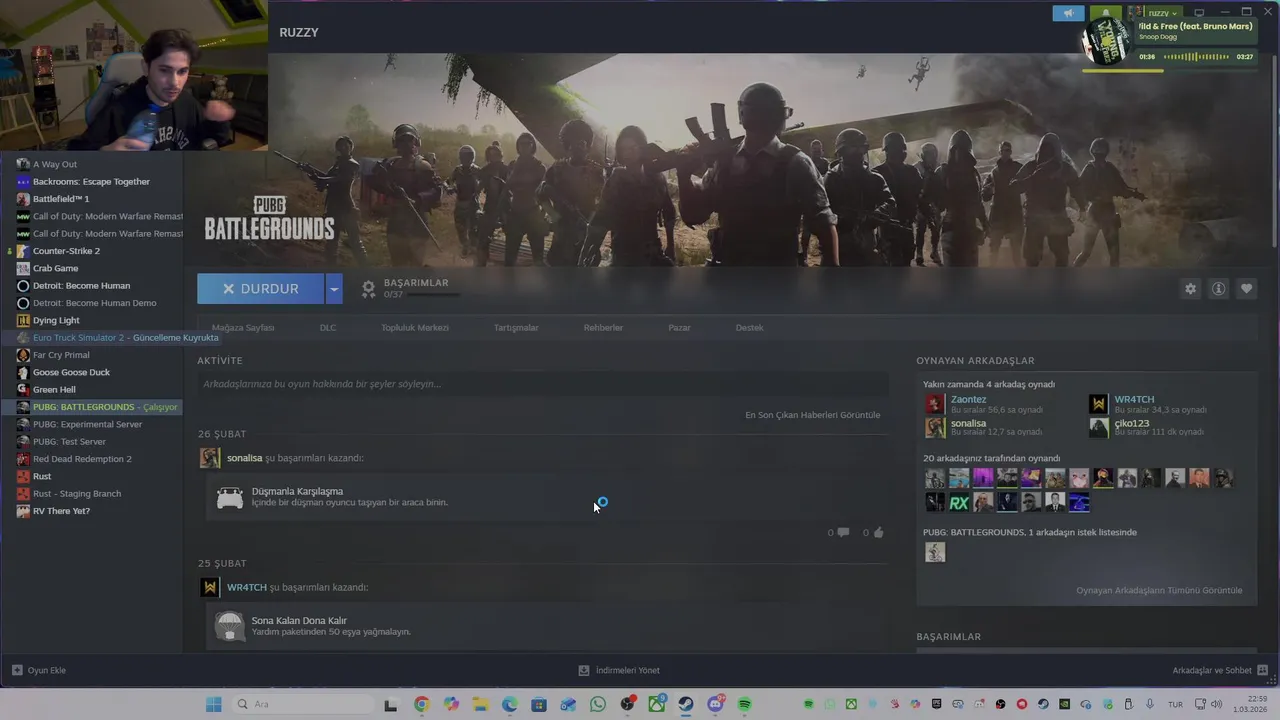Image resolution: width=1280 pixels, height=720 pixels.
Task: Open Discord from the taskbar
Action: coord(716,704)
